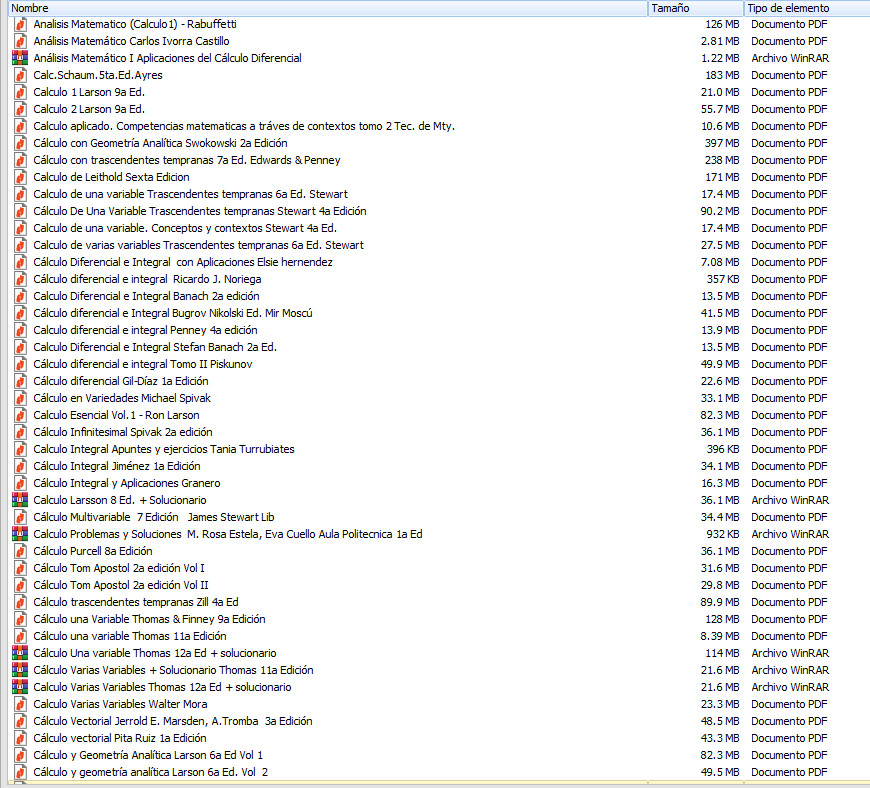Viewport: 870px width, 788px height.
Task: Click the WinRAR icon of Calculo Problemas y Soluciones
Action: 20,534
